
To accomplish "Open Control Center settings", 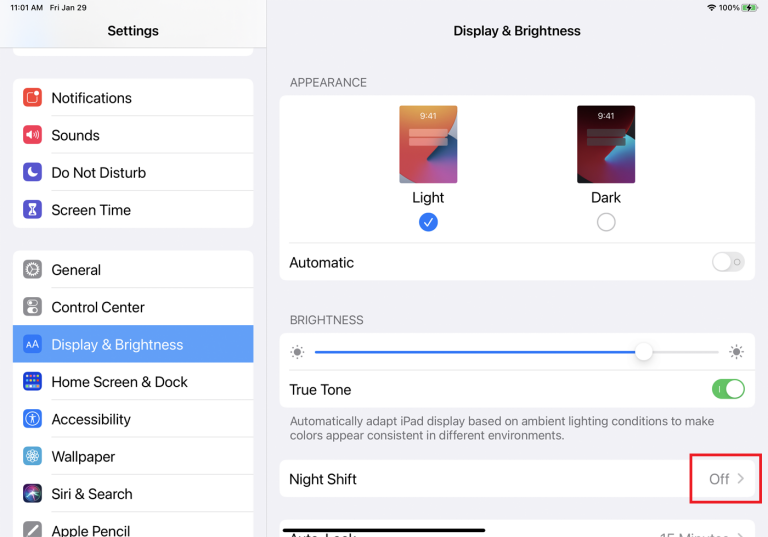I will pos(133,307).
